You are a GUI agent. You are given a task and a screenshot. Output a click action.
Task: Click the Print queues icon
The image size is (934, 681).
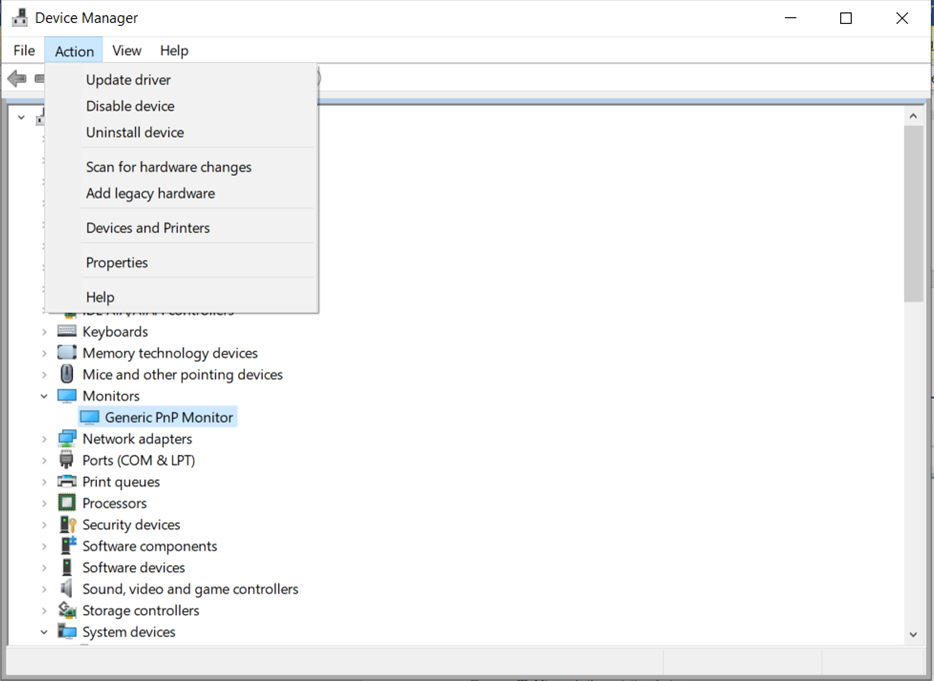click(66, 481)
